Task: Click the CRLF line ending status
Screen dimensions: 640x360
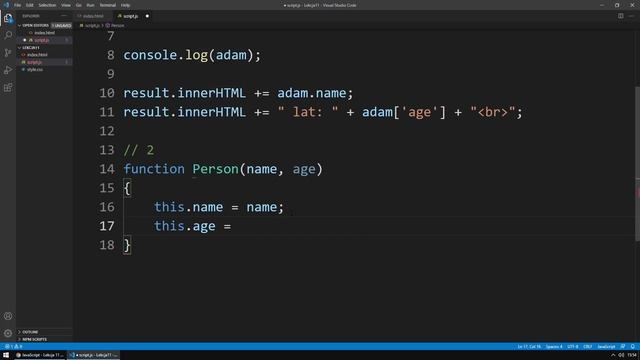Action: click(587, 347)
